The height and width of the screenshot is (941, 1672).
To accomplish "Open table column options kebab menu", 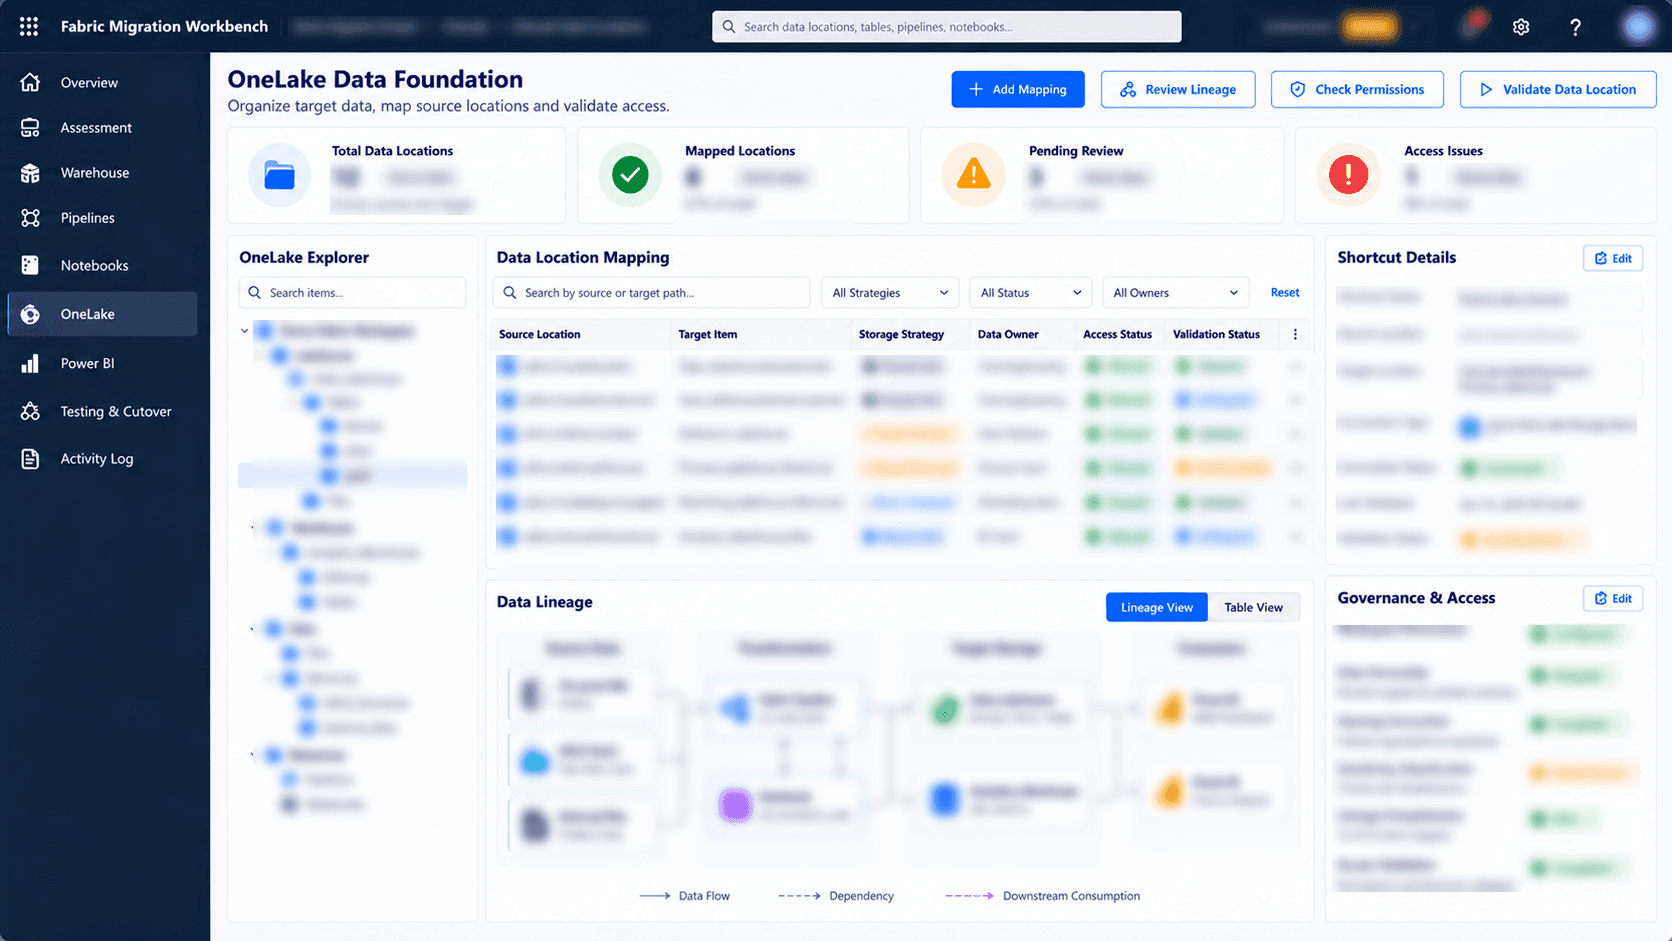I will tap(1295, 334).
